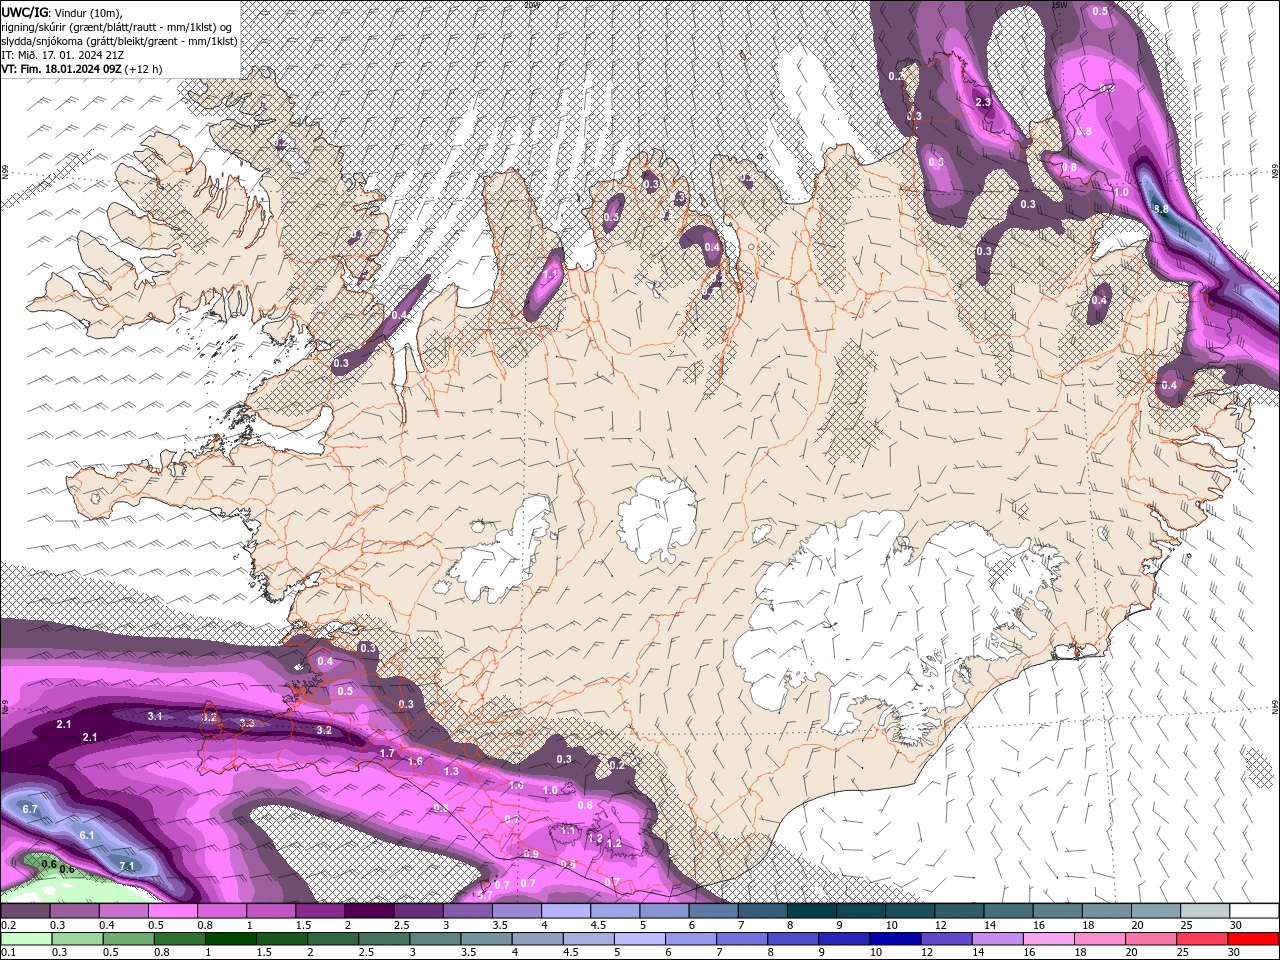Click the 6.1 precipitation value

pos(87,835)
